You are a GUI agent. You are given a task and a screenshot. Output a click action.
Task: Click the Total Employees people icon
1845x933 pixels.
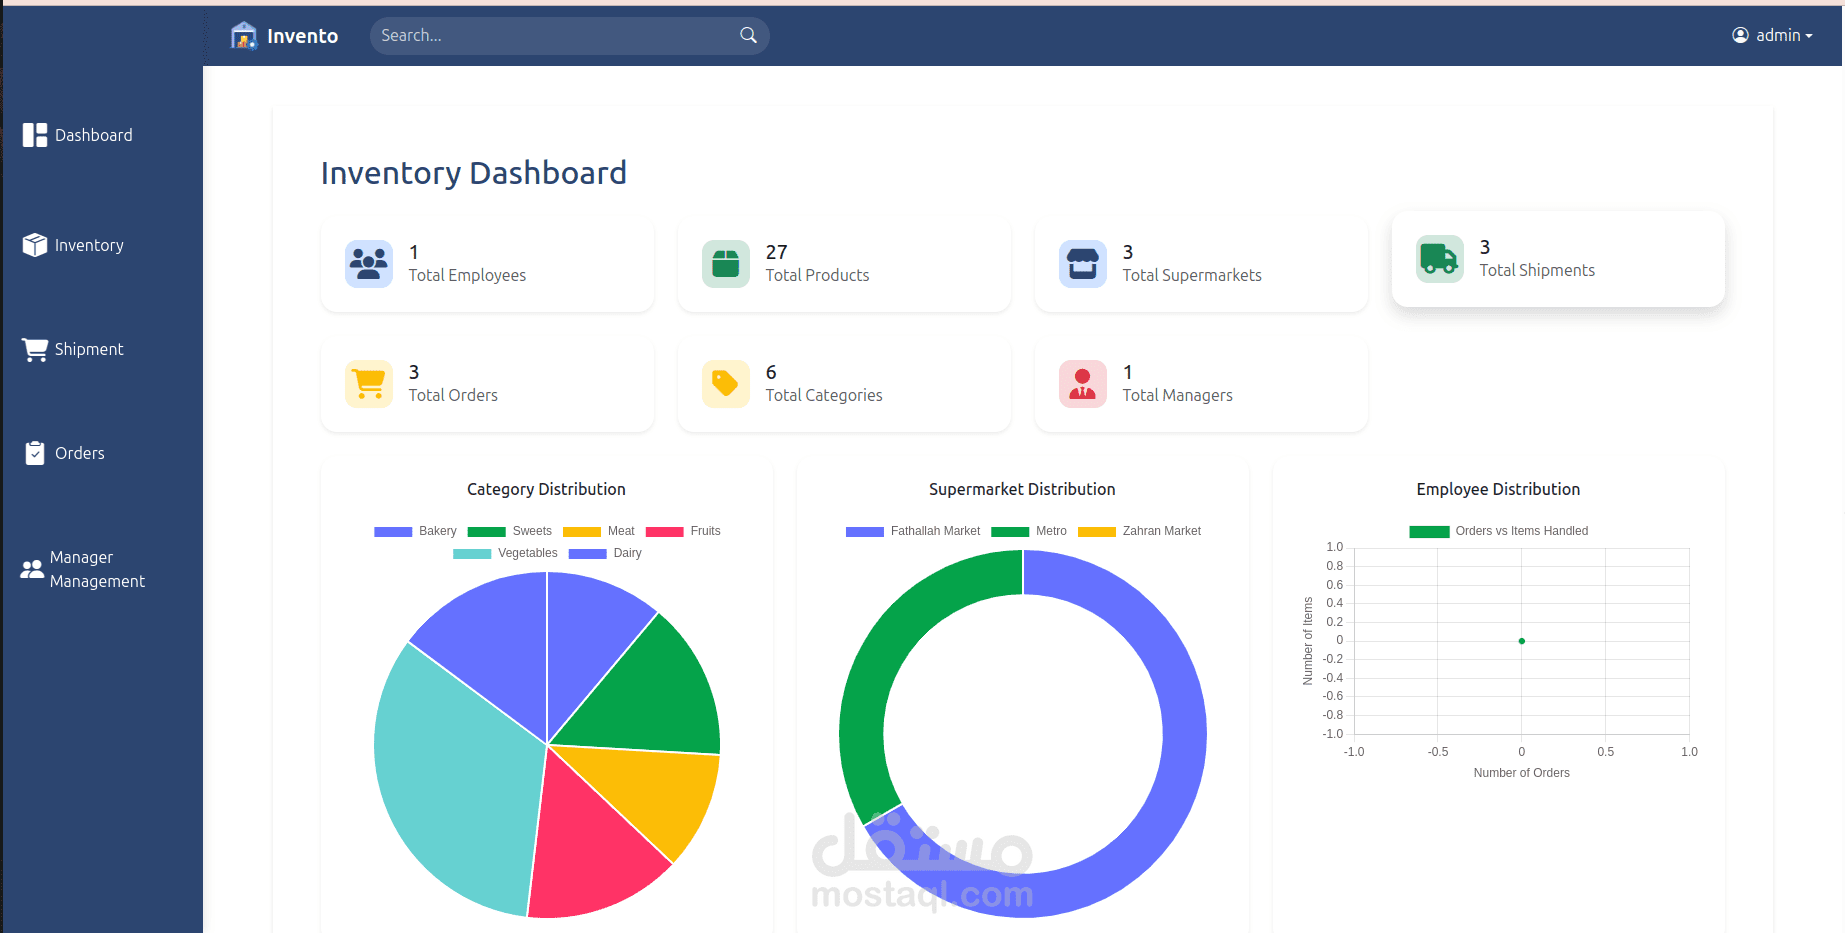(x=368, y=263)
